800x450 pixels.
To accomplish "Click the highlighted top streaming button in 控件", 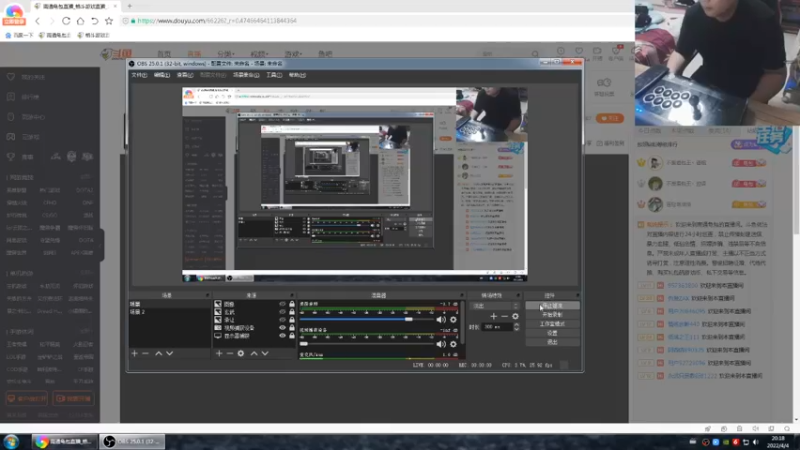I will click(x=552, y=306).
